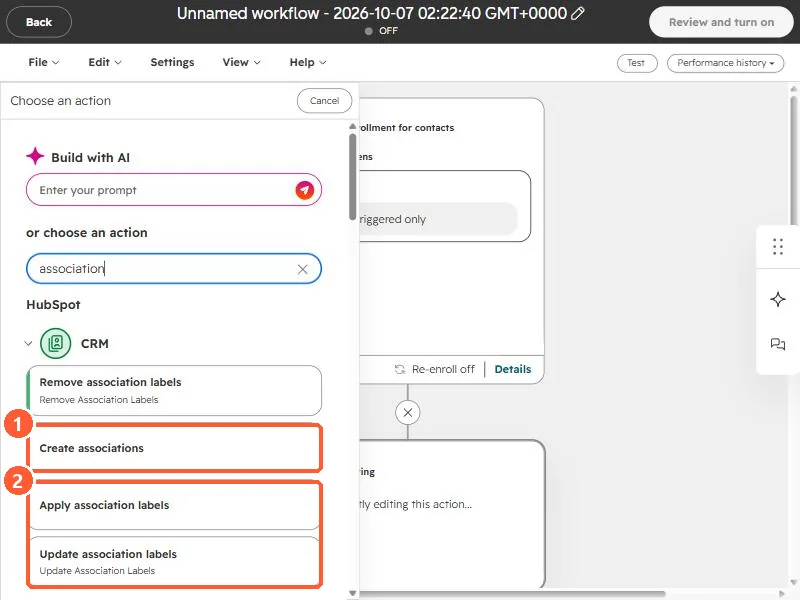Send the AI prompt with paper plane icon

point(305,190)
